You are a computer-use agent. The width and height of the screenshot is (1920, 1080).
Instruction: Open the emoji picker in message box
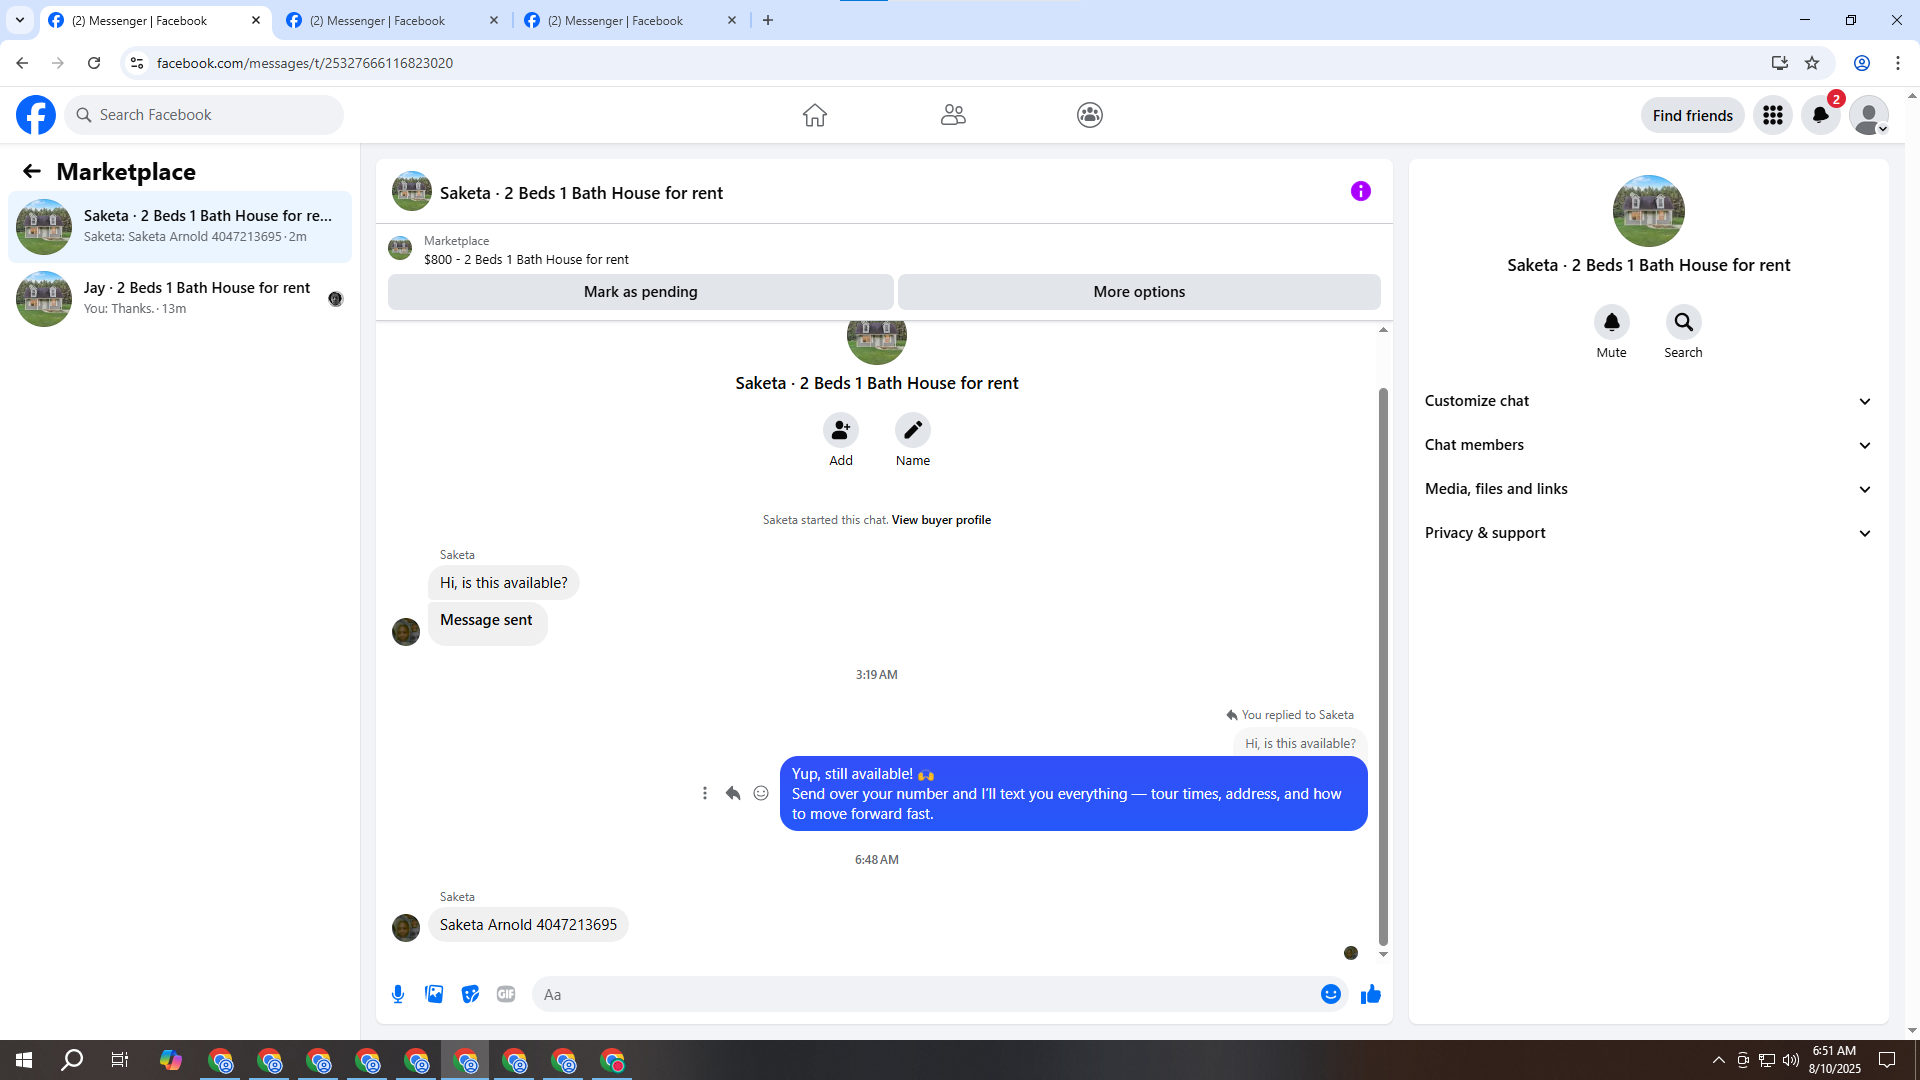tap(1330, 994)
